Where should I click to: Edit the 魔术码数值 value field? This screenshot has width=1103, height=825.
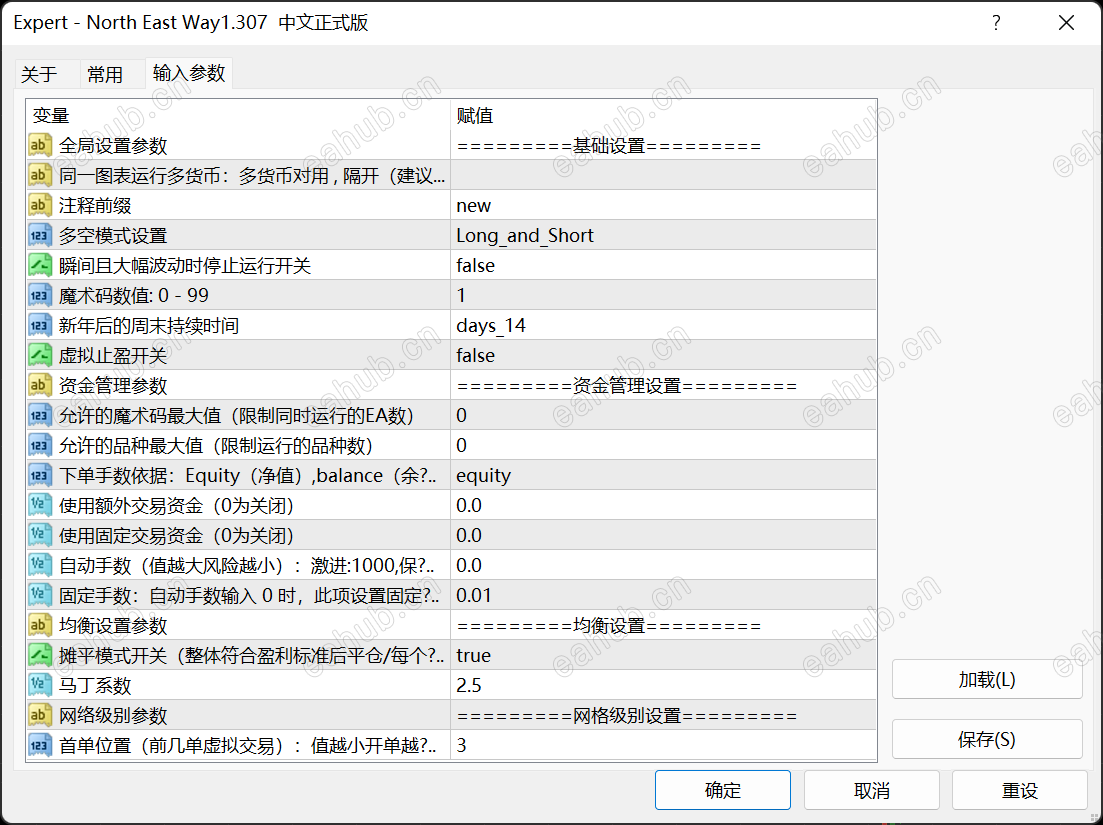tap(663, 295)
